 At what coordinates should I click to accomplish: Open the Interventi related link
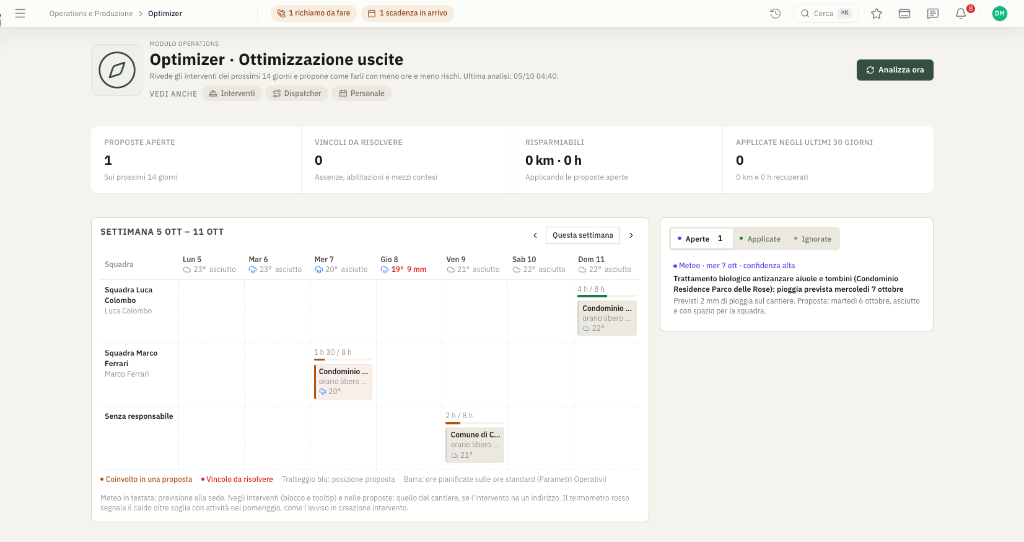pos(232,93)
